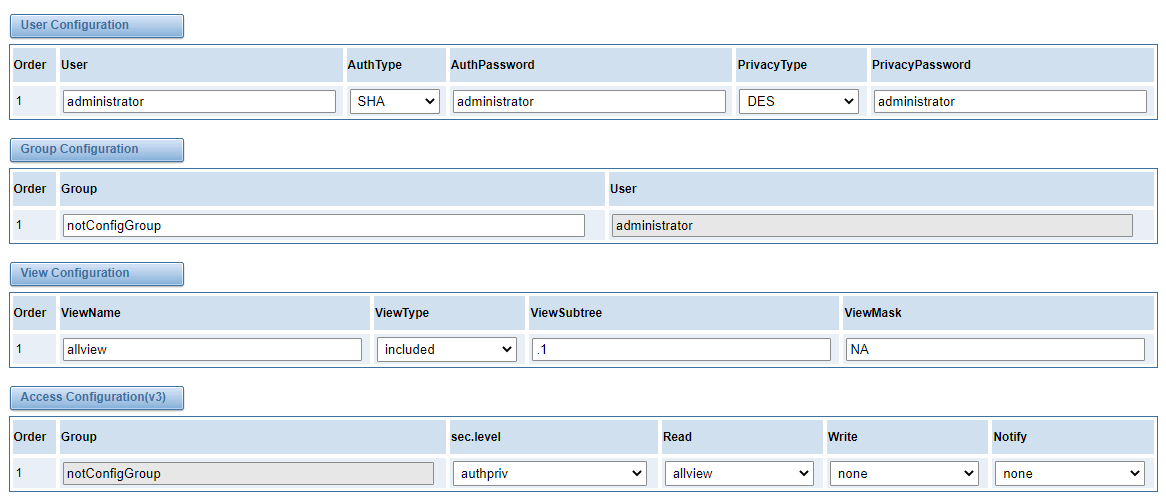Open the ViewType included dropdown
Viewport: 1166px width, 497px height.
point(446,350)
